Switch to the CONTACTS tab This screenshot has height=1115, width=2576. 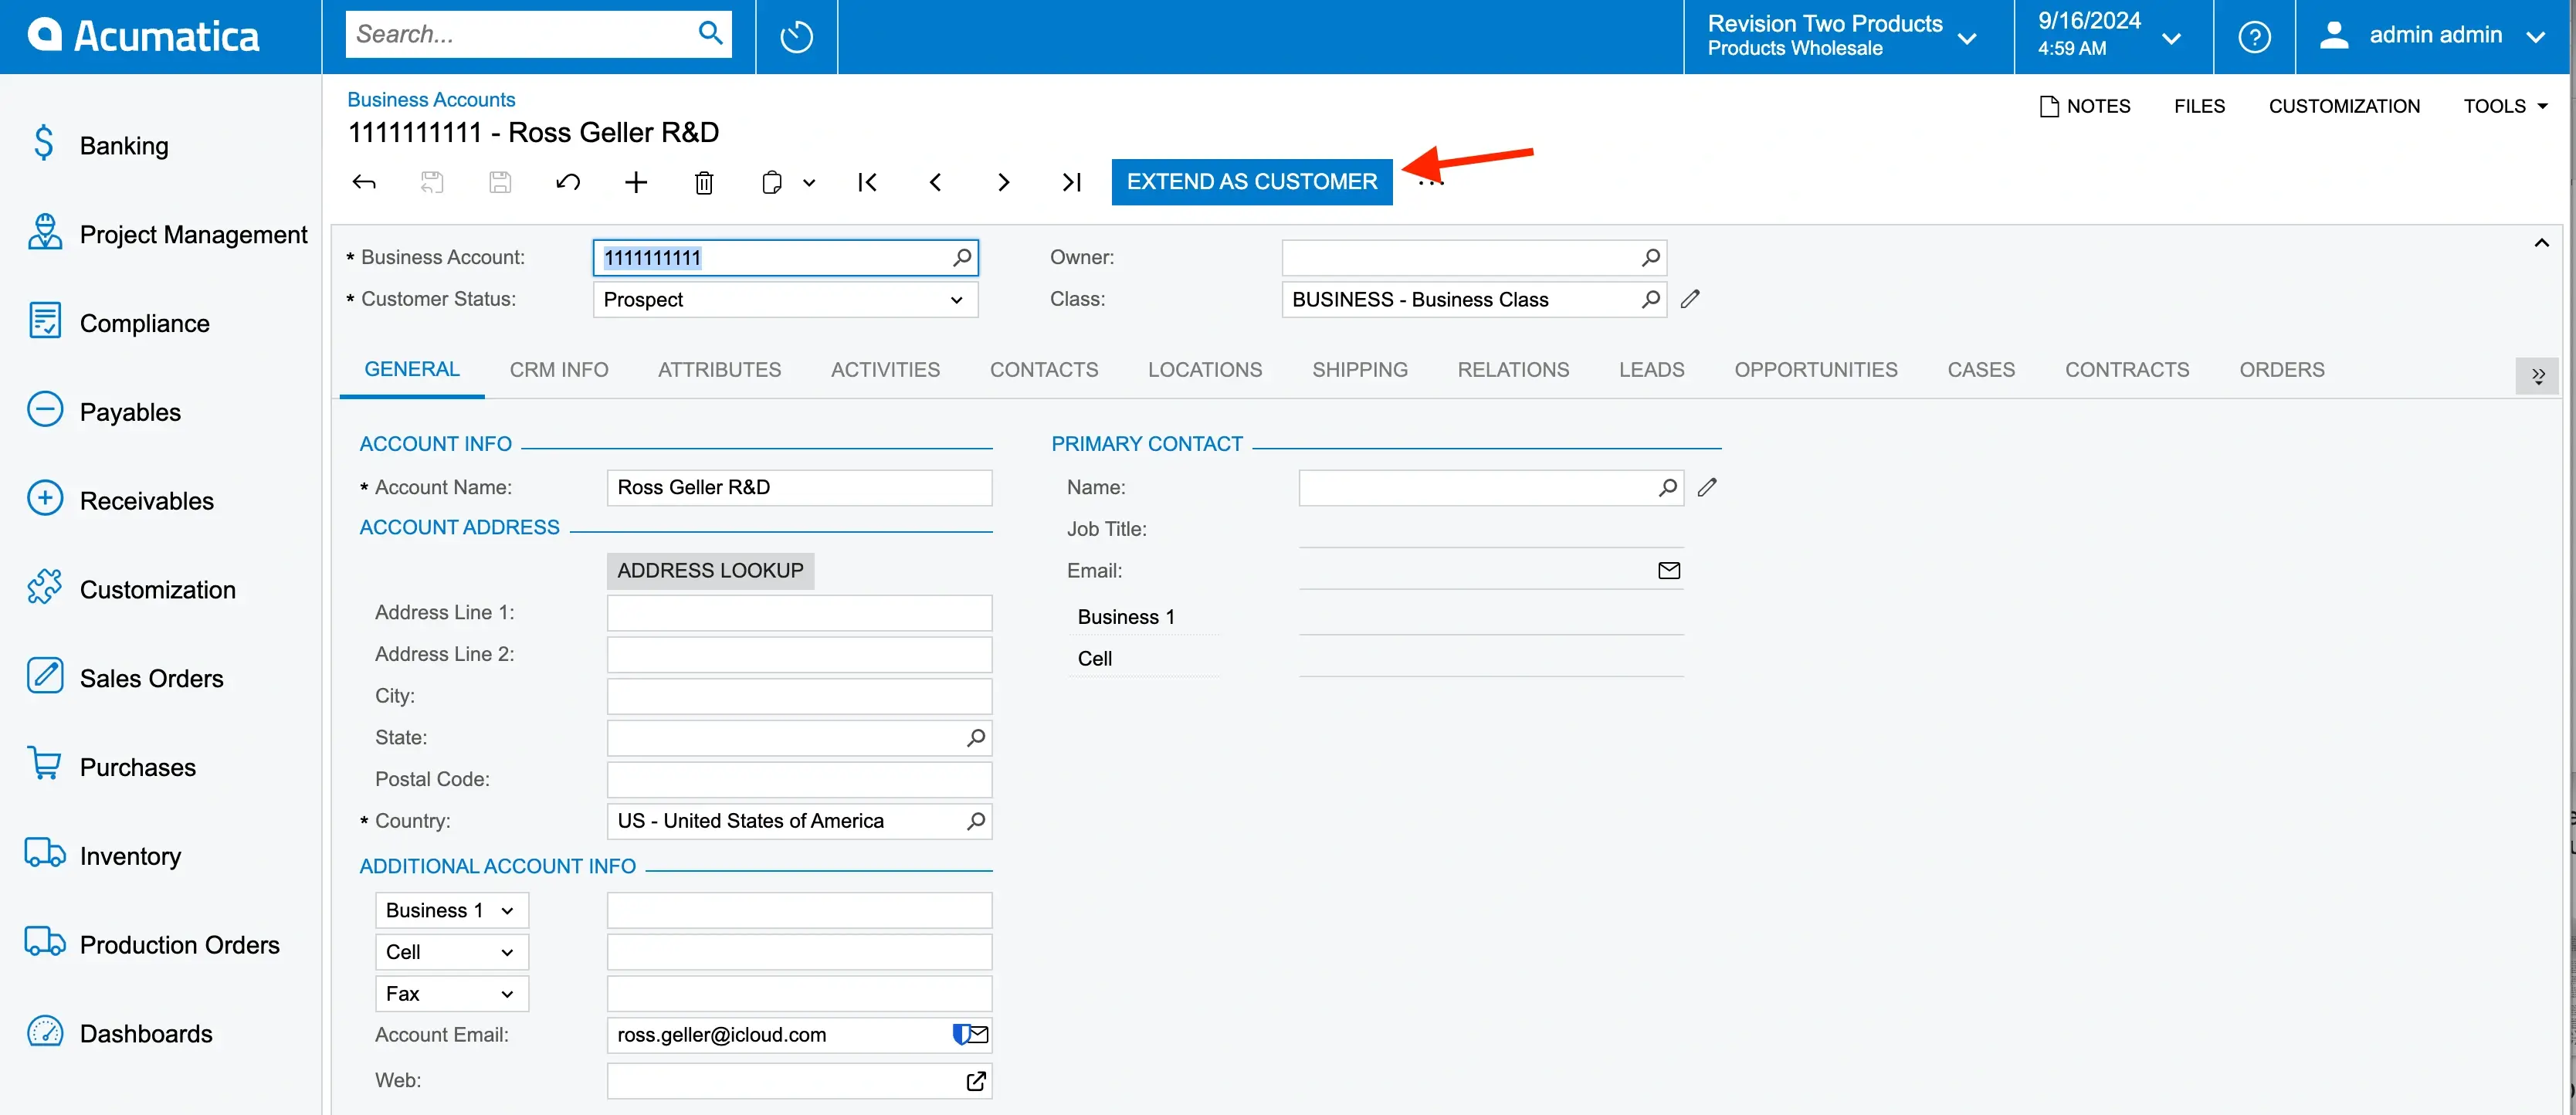(x=1043, y=369)
